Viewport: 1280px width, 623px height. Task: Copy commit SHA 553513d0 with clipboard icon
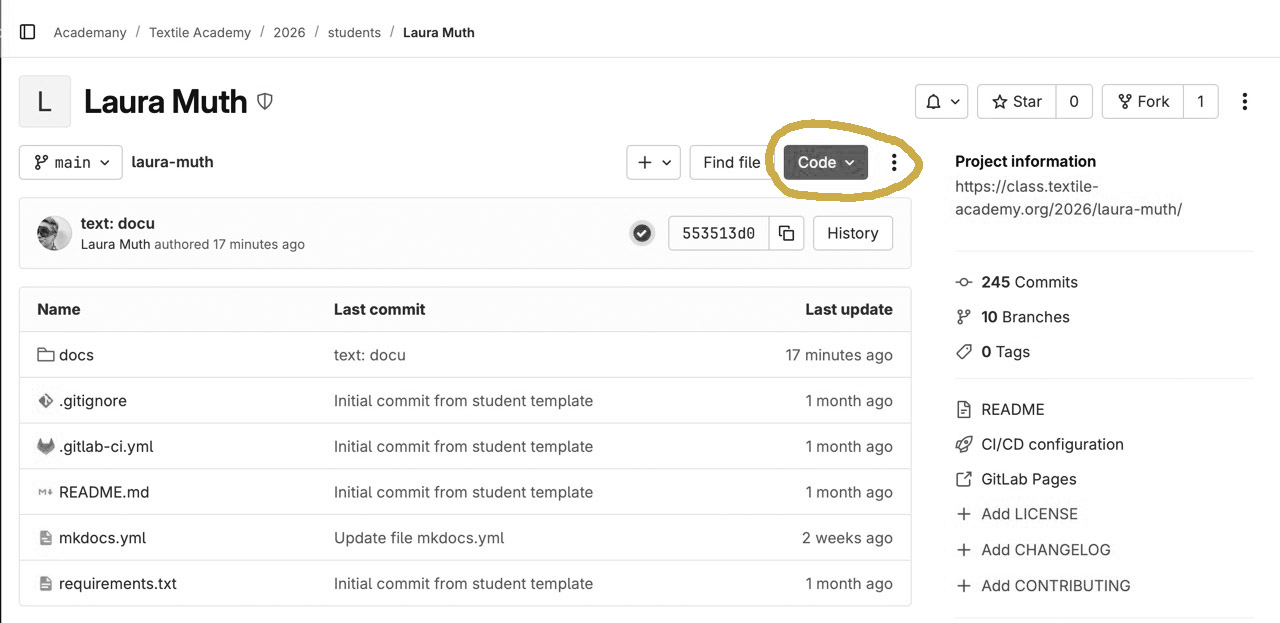pos(787,233)
